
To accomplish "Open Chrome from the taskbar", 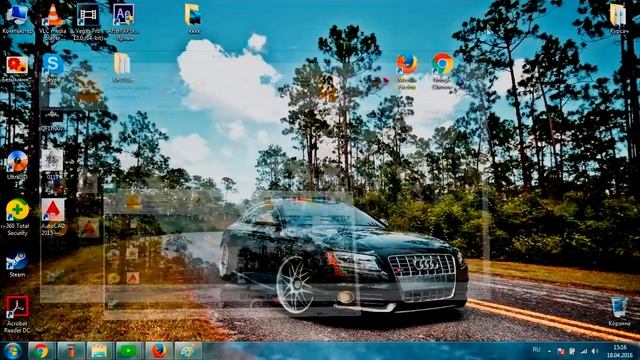I will tap(40, 351).
